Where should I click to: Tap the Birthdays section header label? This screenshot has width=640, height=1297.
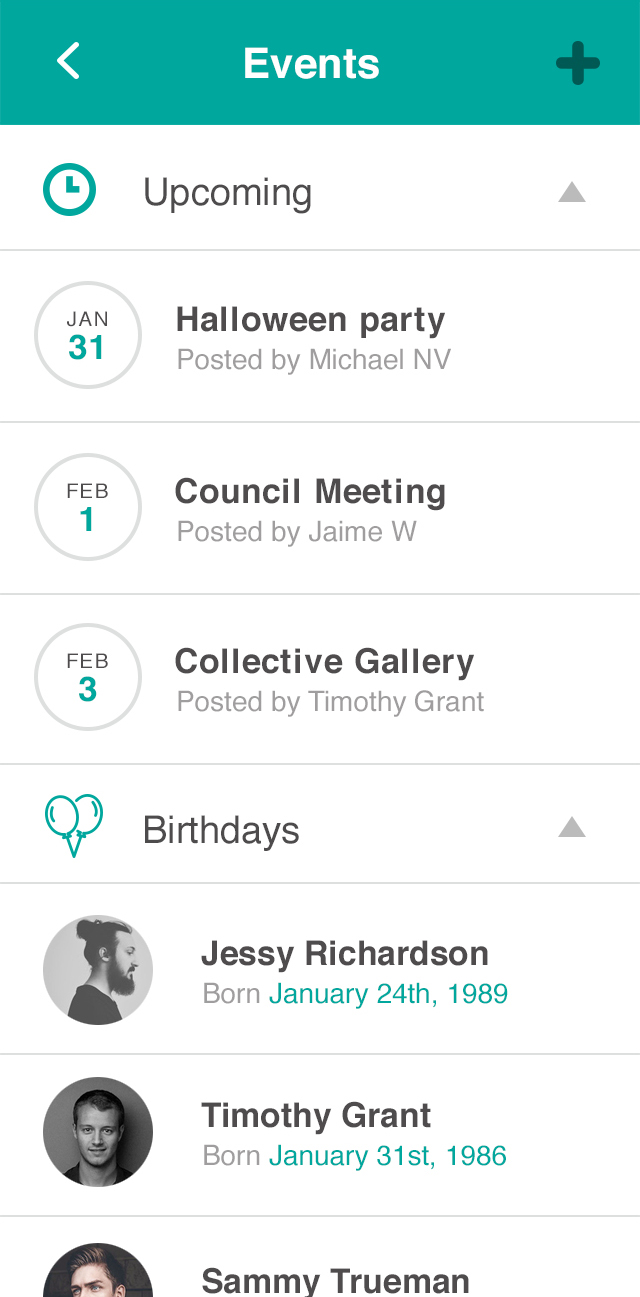tap(221, 830)
